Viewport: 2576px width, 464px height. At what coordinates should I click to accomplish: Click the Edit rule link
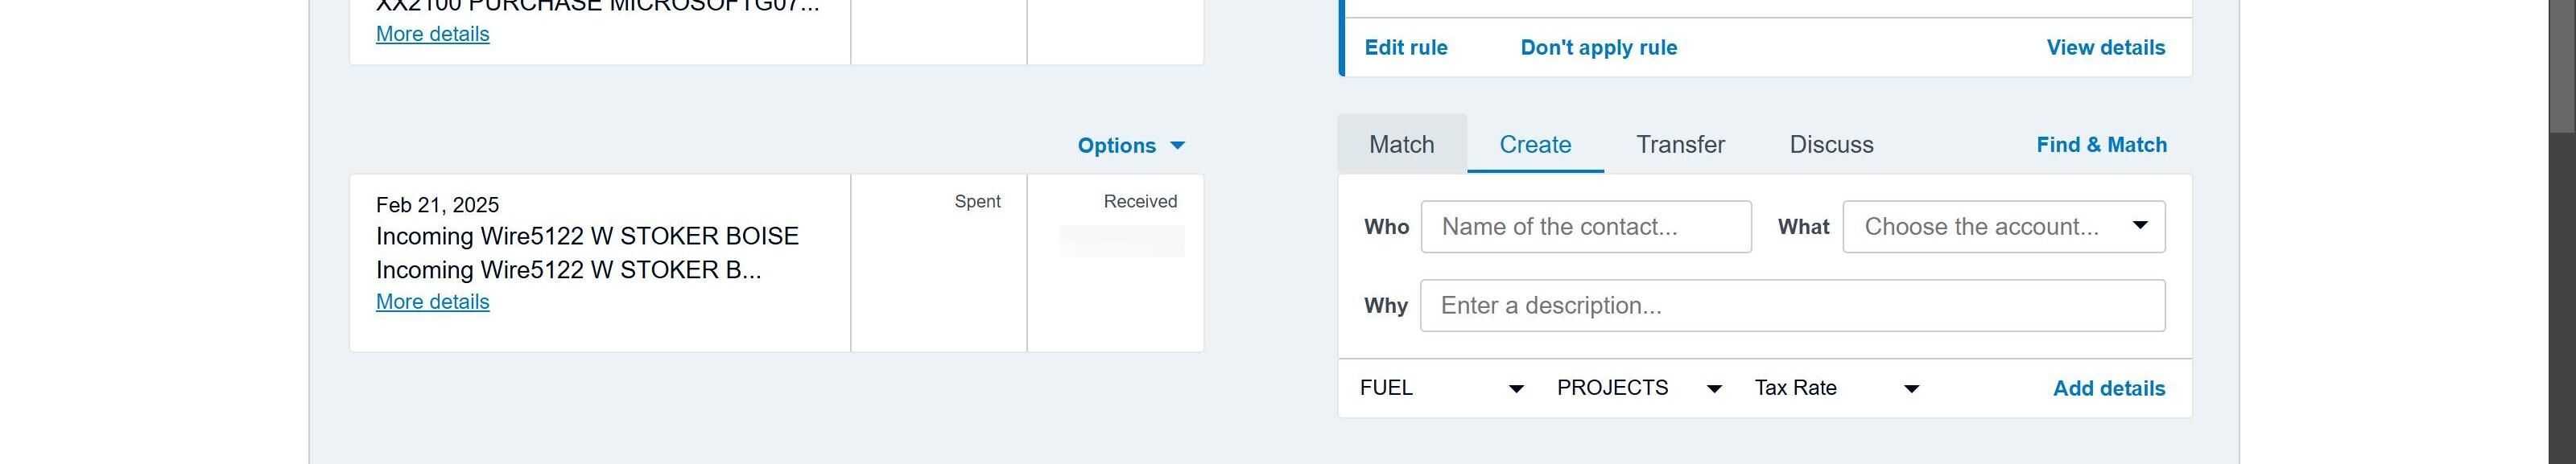click(x=1405, y=48)
